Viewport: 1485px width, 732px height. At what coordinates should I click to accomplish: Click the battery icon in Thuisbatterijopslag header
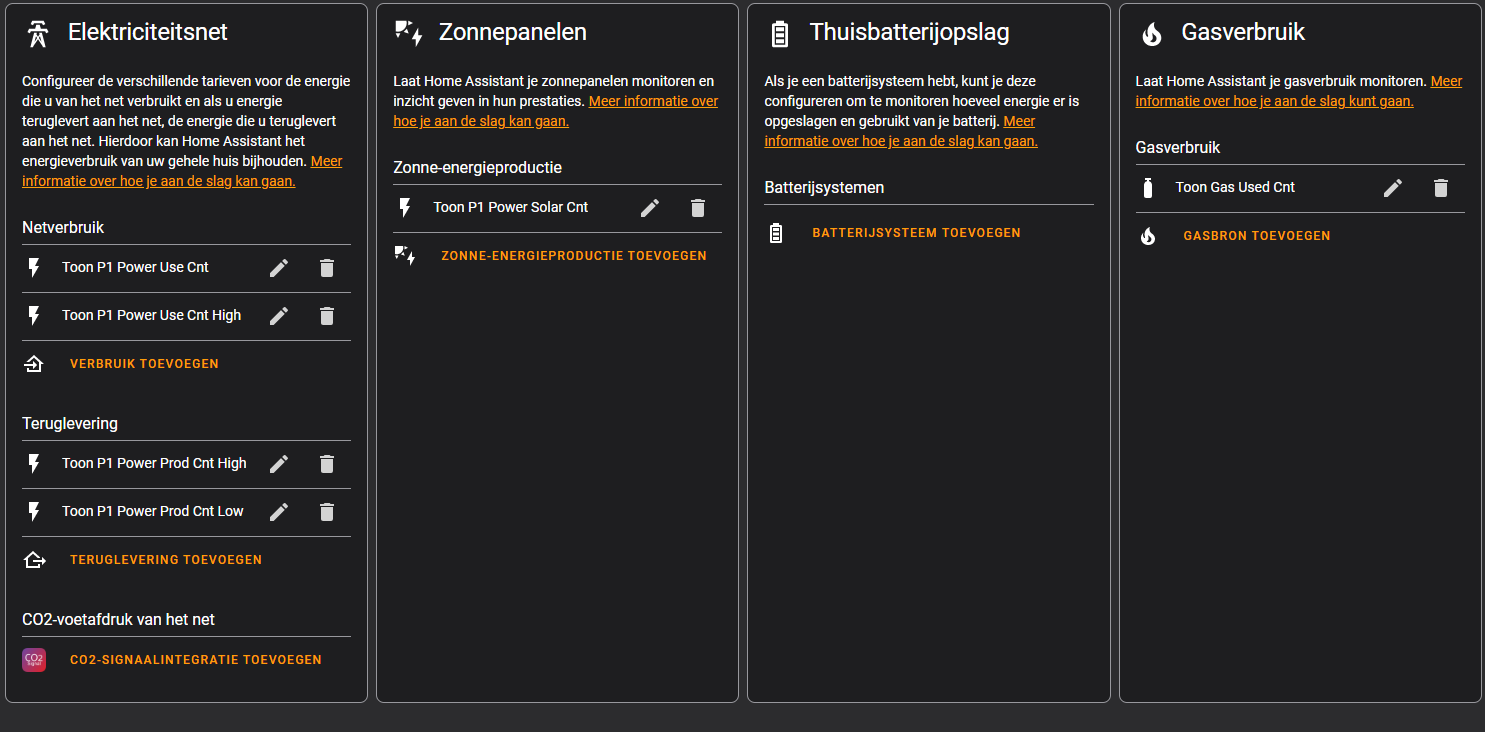777,31
